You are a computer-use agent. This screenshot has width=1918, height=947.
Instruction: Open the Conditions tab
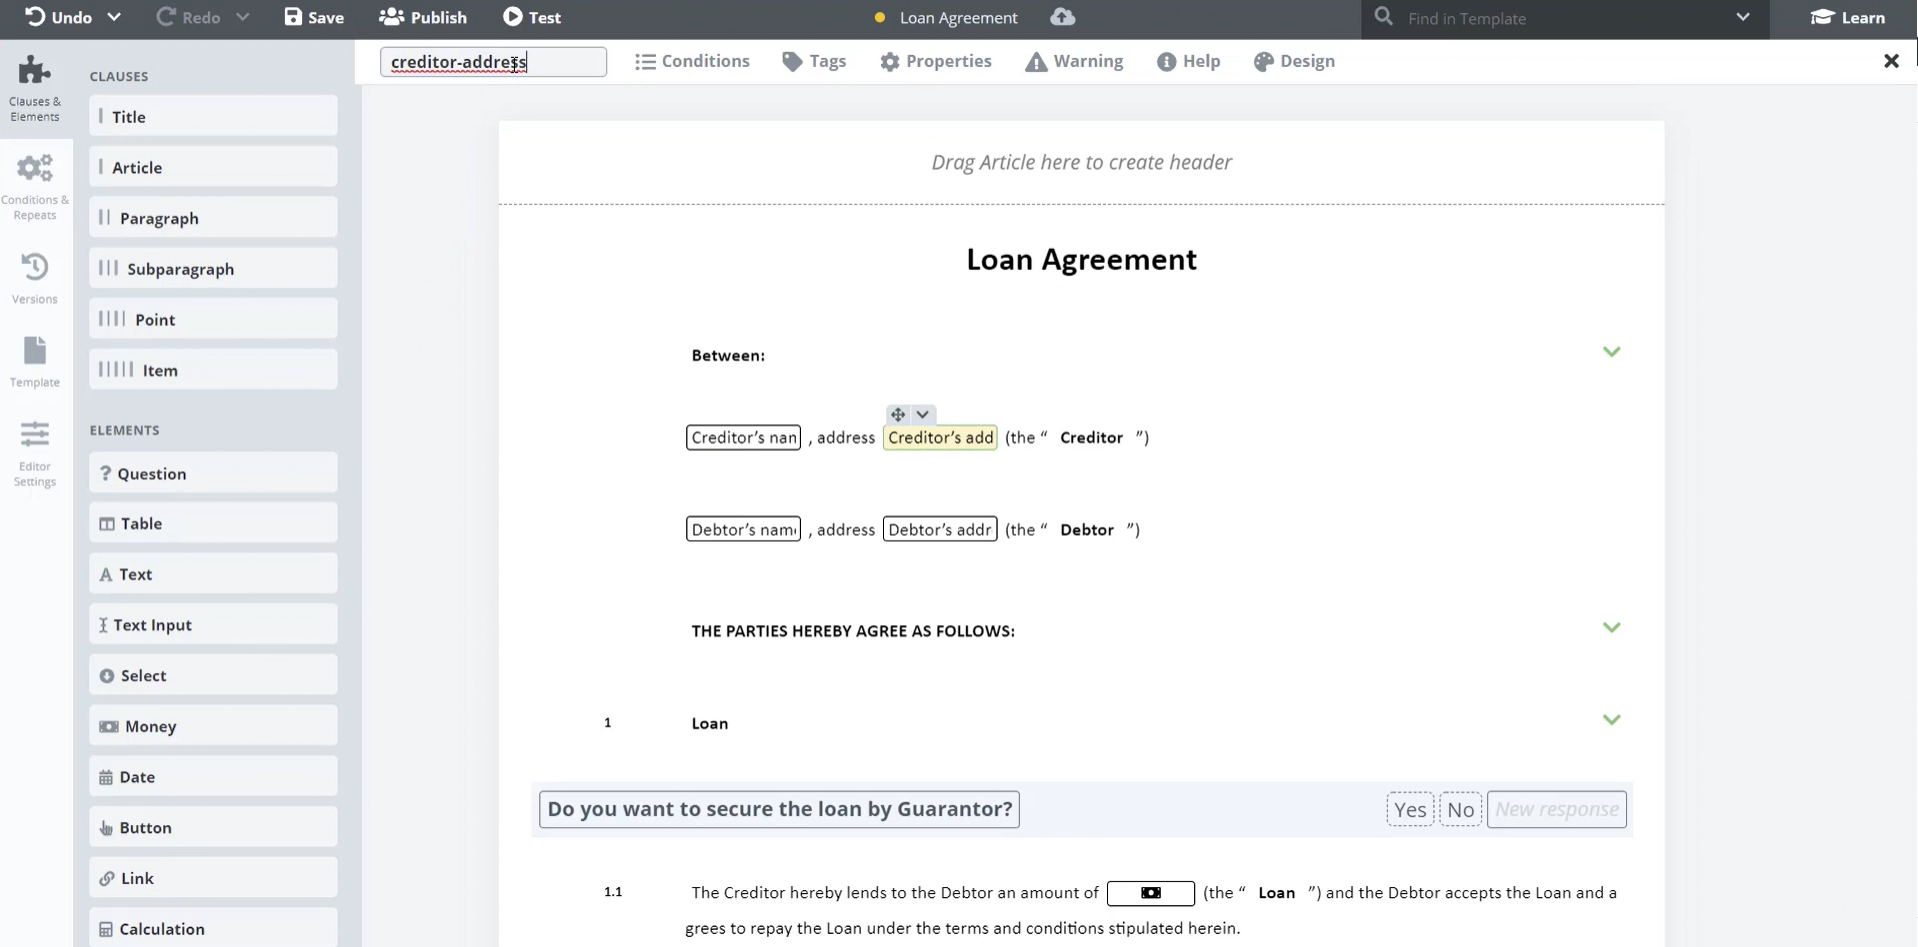pyautogui.click(x=692, y=61)
